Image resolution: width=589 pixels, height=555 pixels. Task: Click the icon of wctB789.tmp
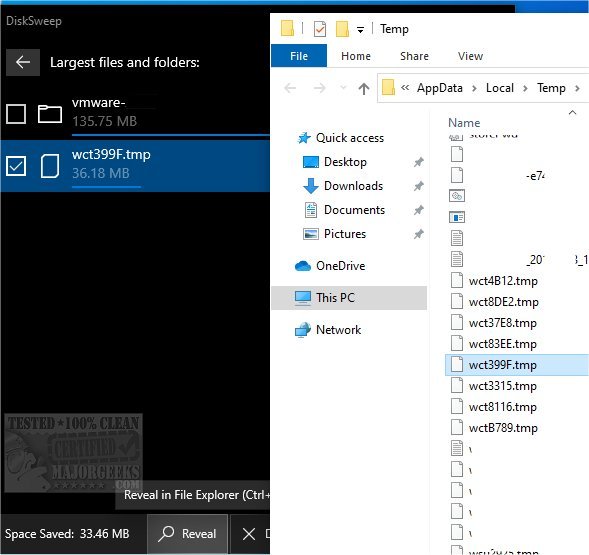pyautogui.click(x=457, y=428)
